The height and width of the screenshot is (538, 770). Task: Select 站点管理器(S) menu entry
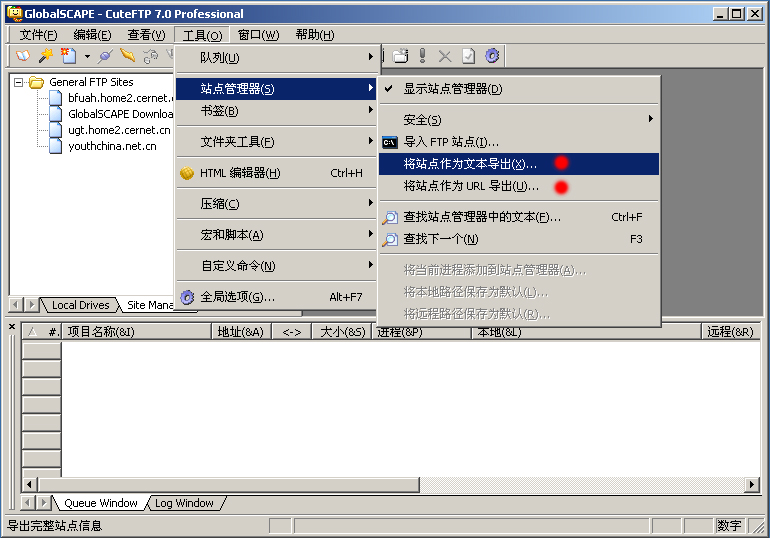[276, 89]
